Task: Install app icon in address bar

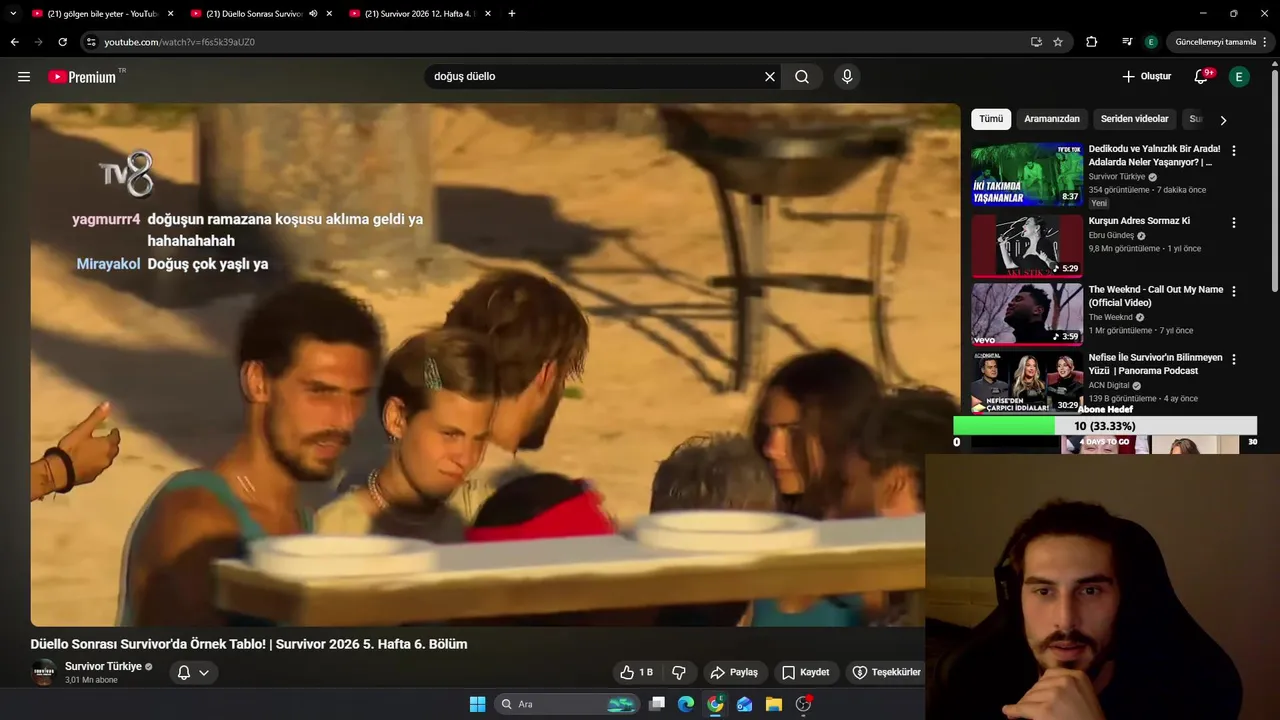Action: pos(1036,42)
